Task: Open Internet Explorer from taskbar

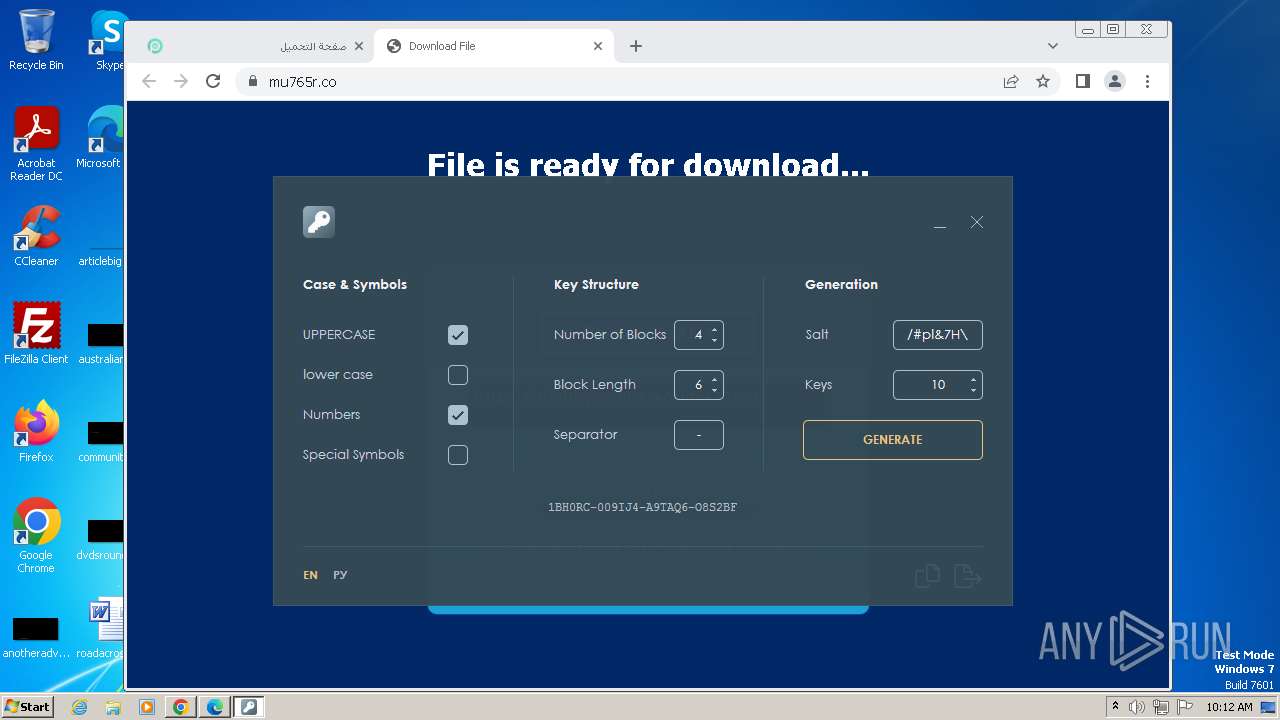Action: click(x=80, y=707)
